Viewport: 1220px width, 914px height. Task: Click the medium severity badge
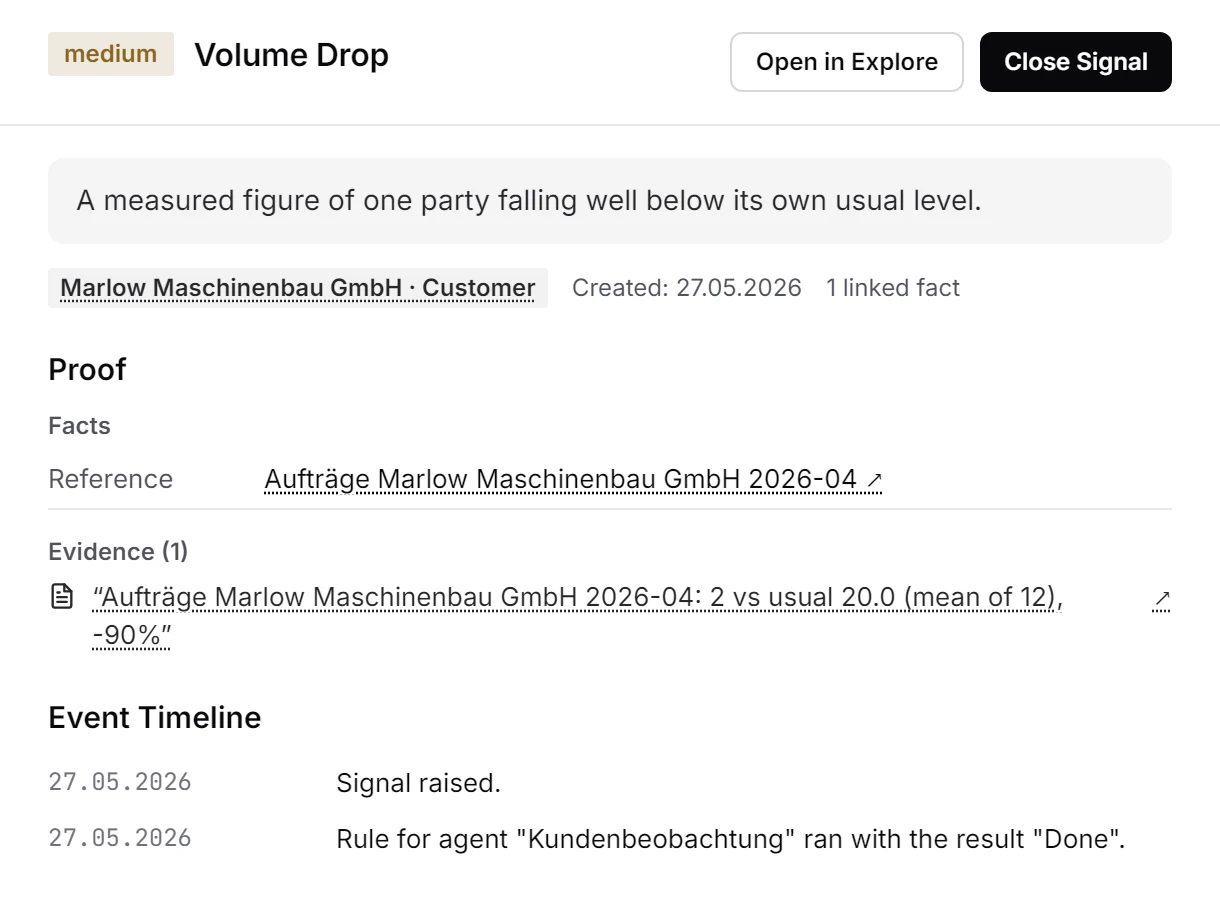click(111, 54)
